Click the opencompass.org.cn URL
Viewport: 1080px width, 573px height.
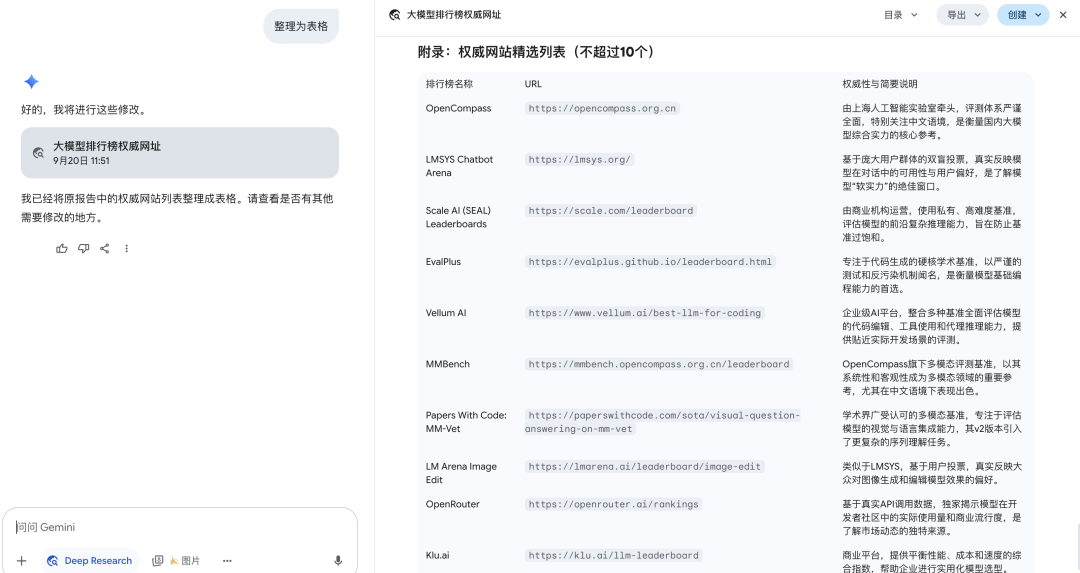[602, 108]
